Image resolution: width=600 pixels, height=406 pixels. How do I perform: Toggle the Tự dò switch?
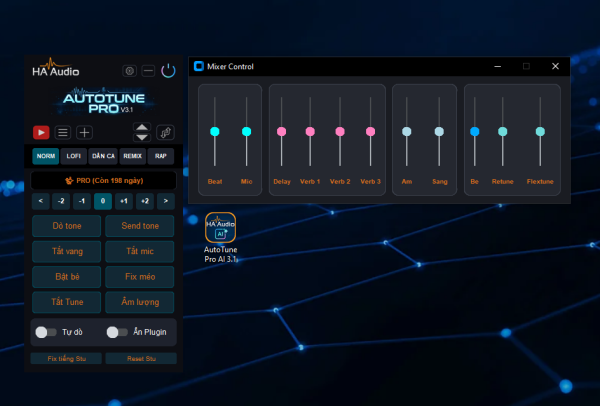coord(46,332)
